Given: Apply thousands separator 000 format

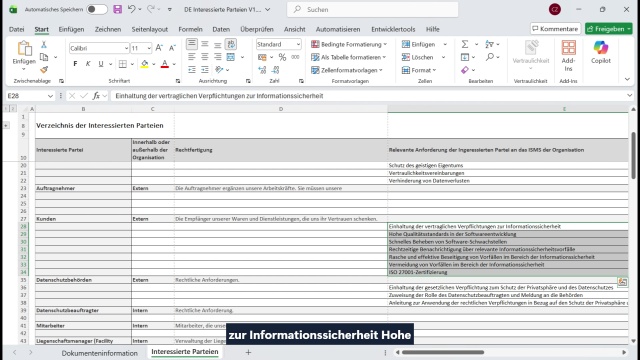Looking at the screenshot, I should [x=295, y=57].
